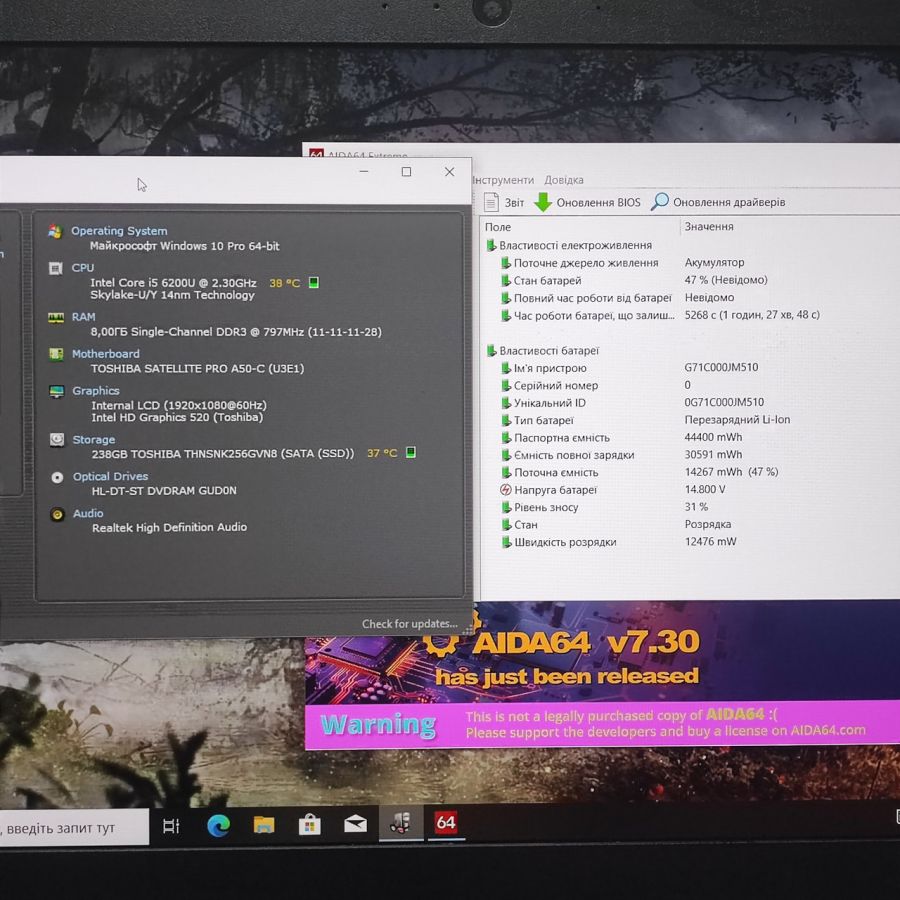Select the Повний час роботи від батареї row
The height and width of the screenshot is (900, 900).
point(689,298)
